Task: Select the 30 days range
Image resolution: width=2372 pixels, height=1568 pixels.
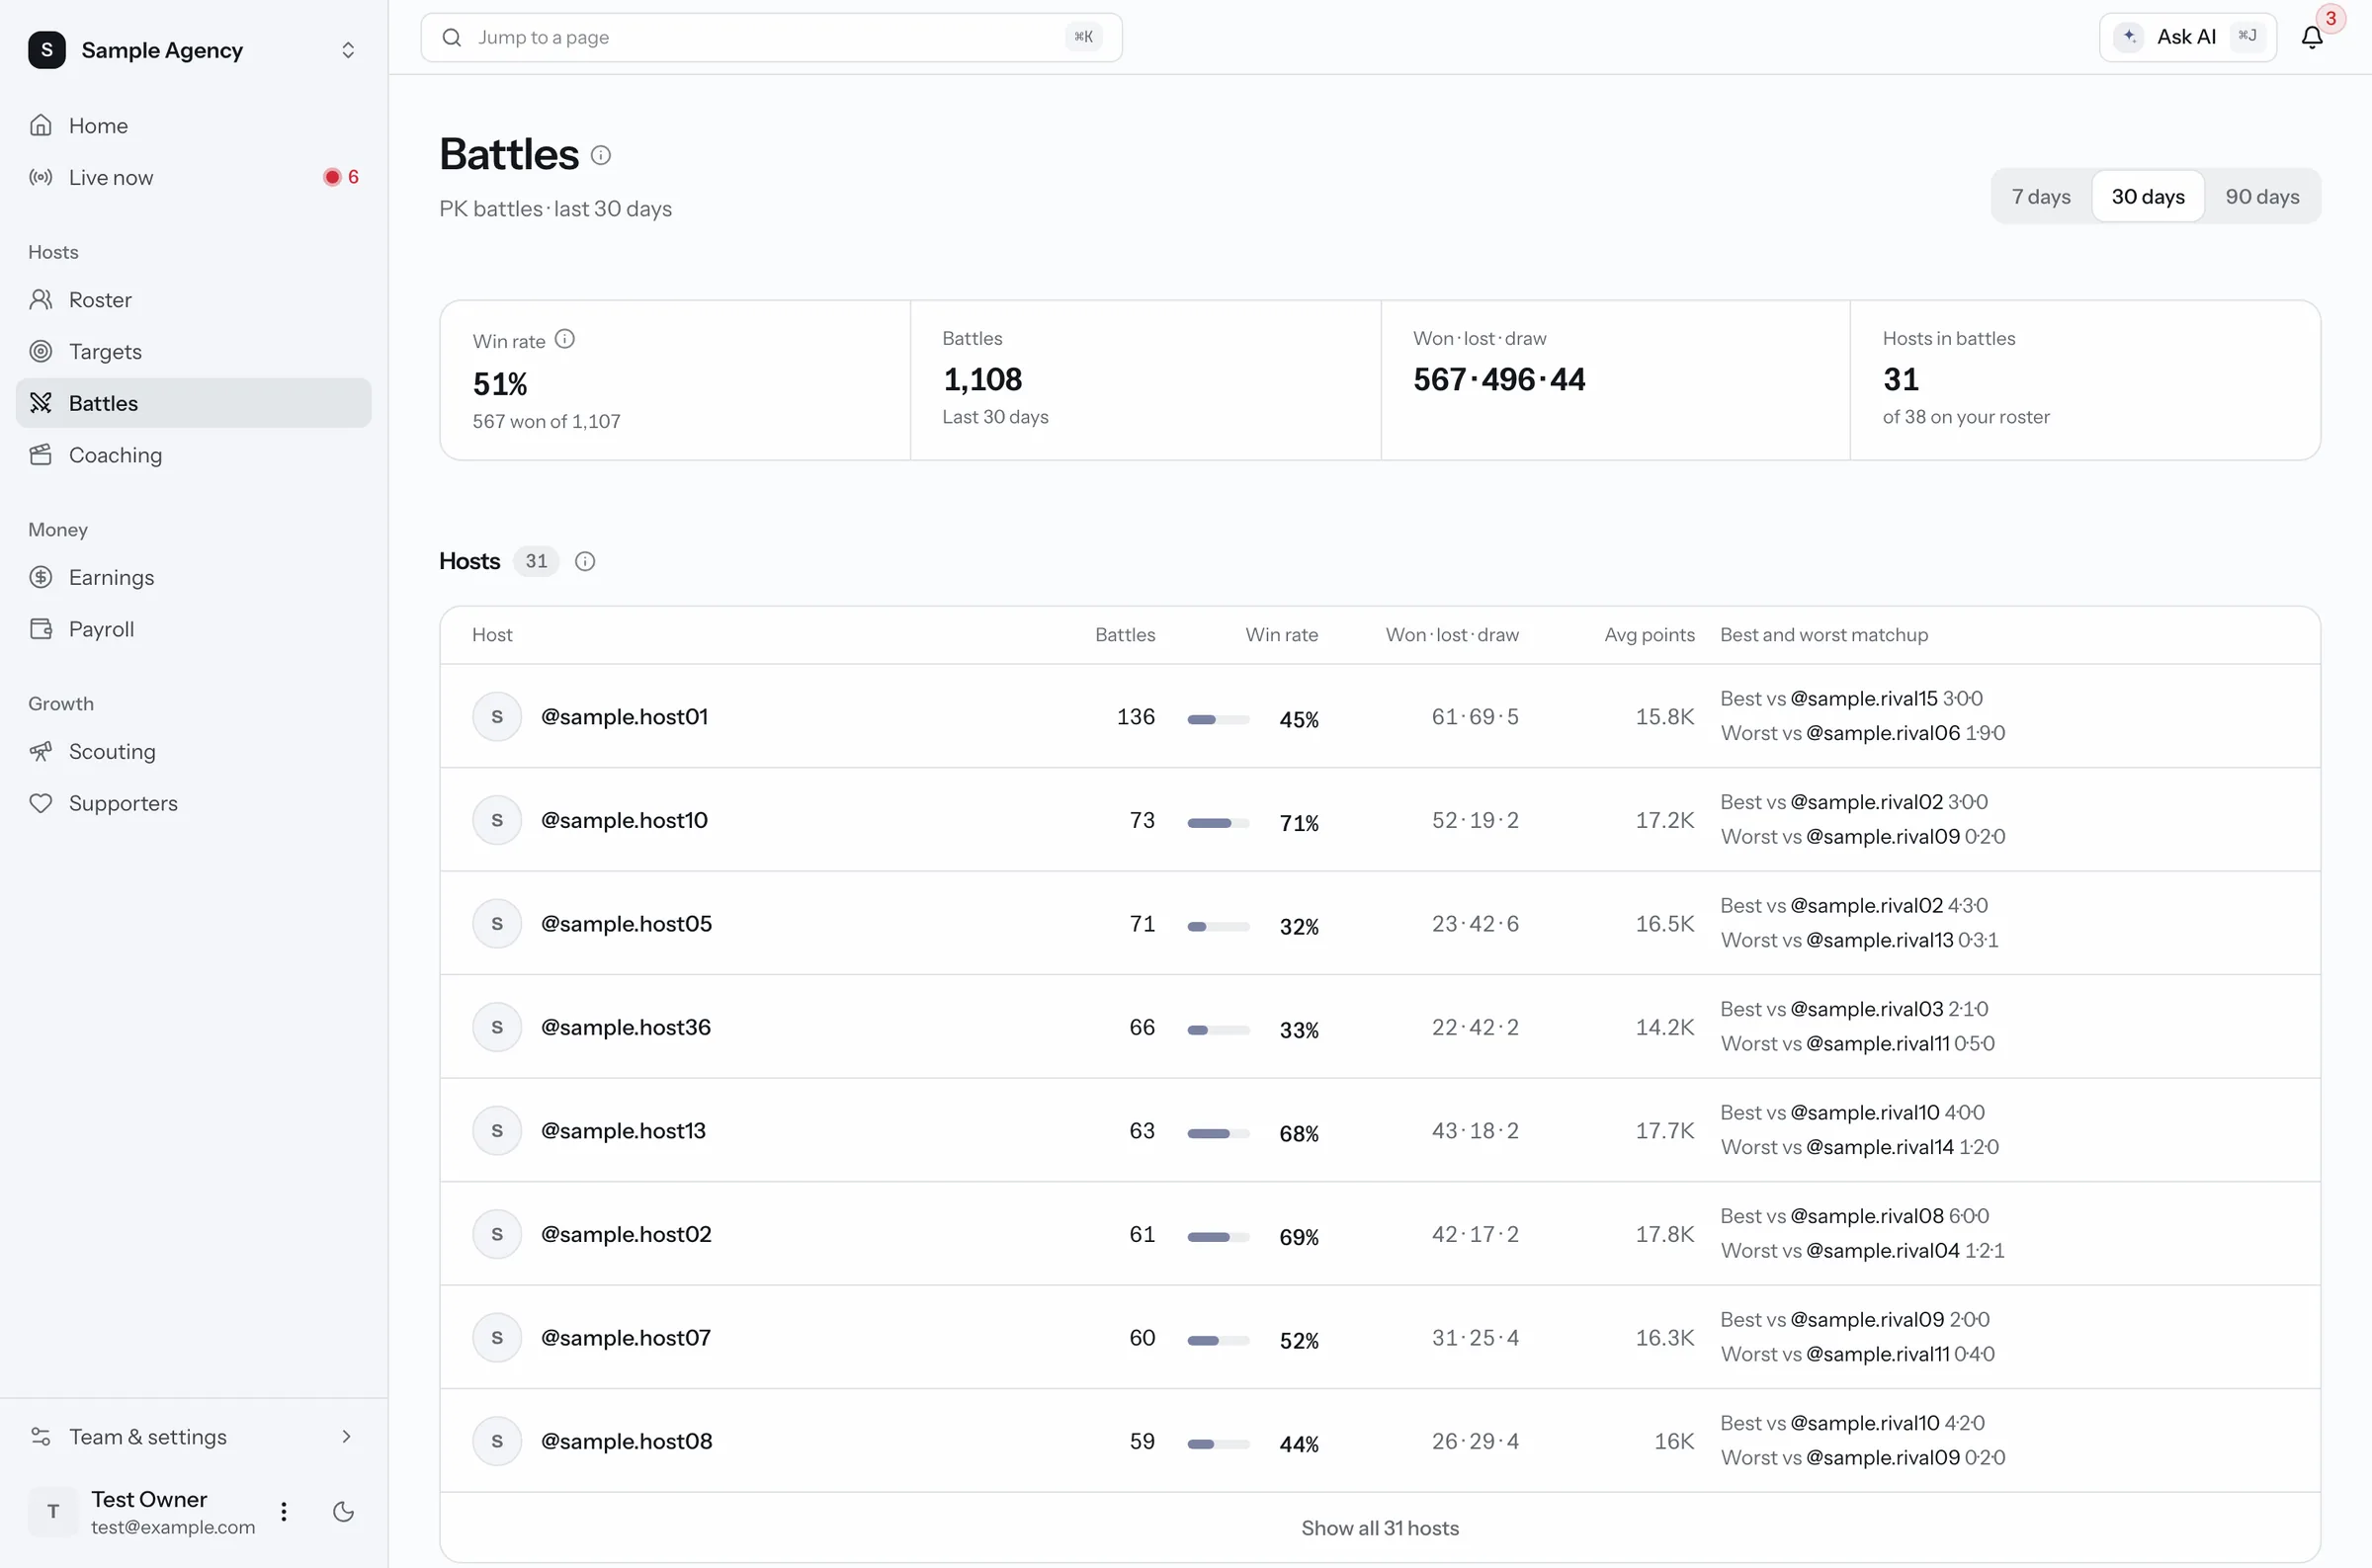Action: [x=2147, y=196]
